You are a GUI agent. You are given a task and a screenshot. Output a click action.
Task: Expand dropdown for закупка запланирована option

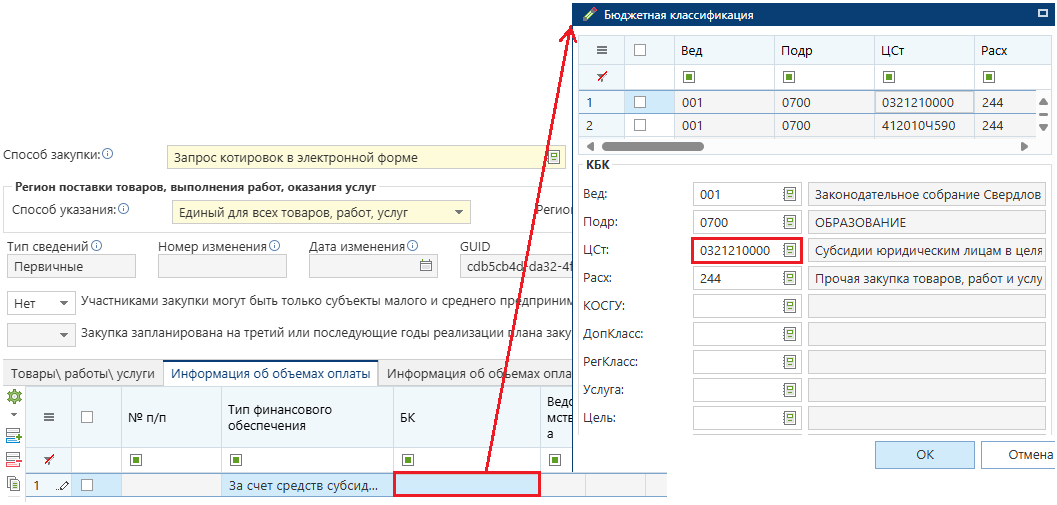(64, 334)
